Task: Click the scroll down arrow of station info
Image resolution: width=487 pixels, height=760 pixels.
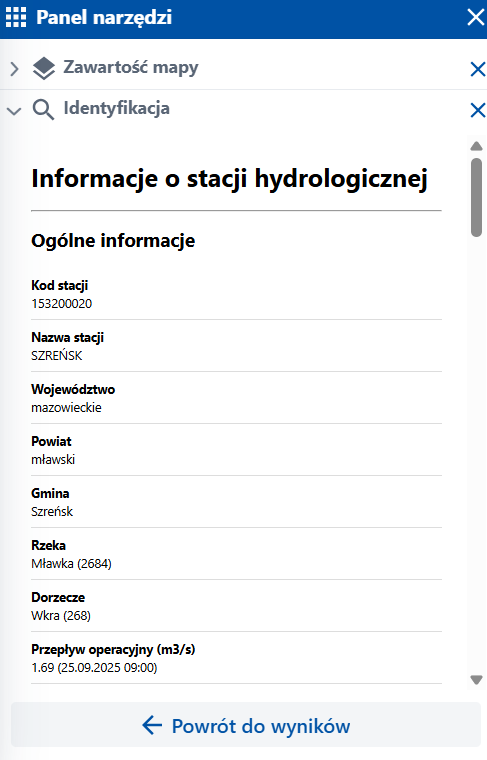Action: tap(476, 680)
